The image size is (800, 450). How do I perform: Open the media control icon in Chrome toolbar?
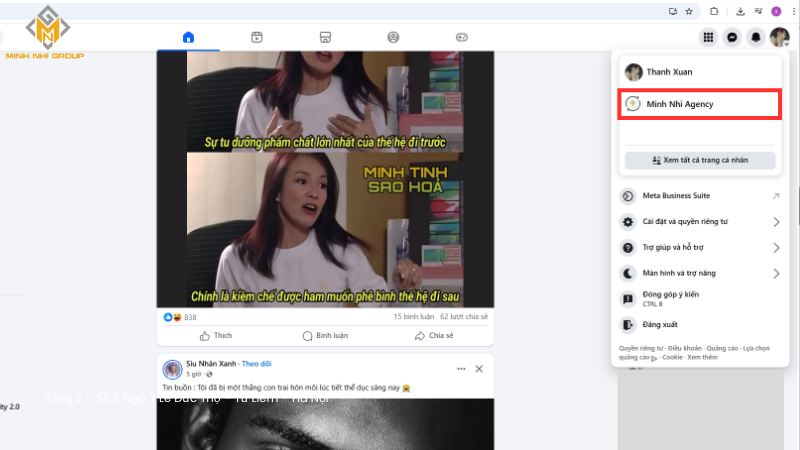tap(758, 11)
